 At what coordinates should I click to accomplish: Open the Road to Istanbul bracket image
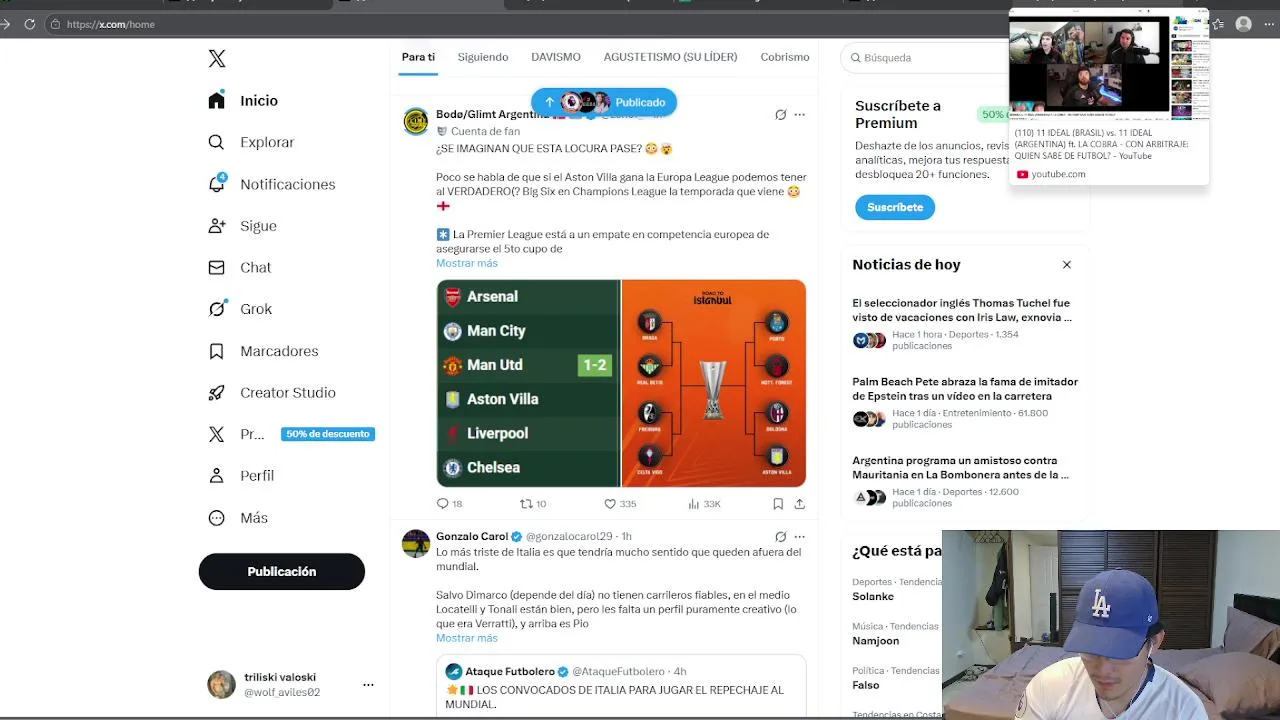[x=714, y=383]
